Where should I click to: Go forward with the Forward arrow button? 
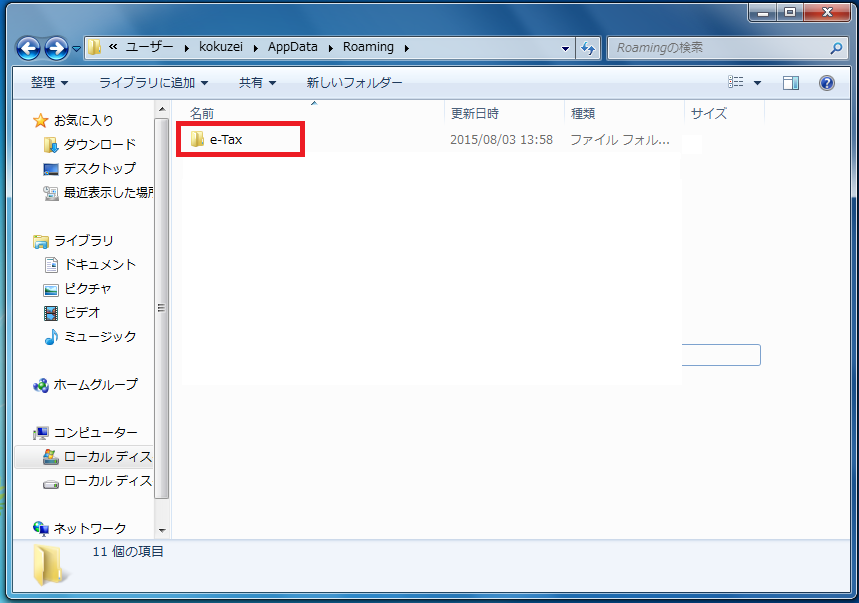[56, 48]
